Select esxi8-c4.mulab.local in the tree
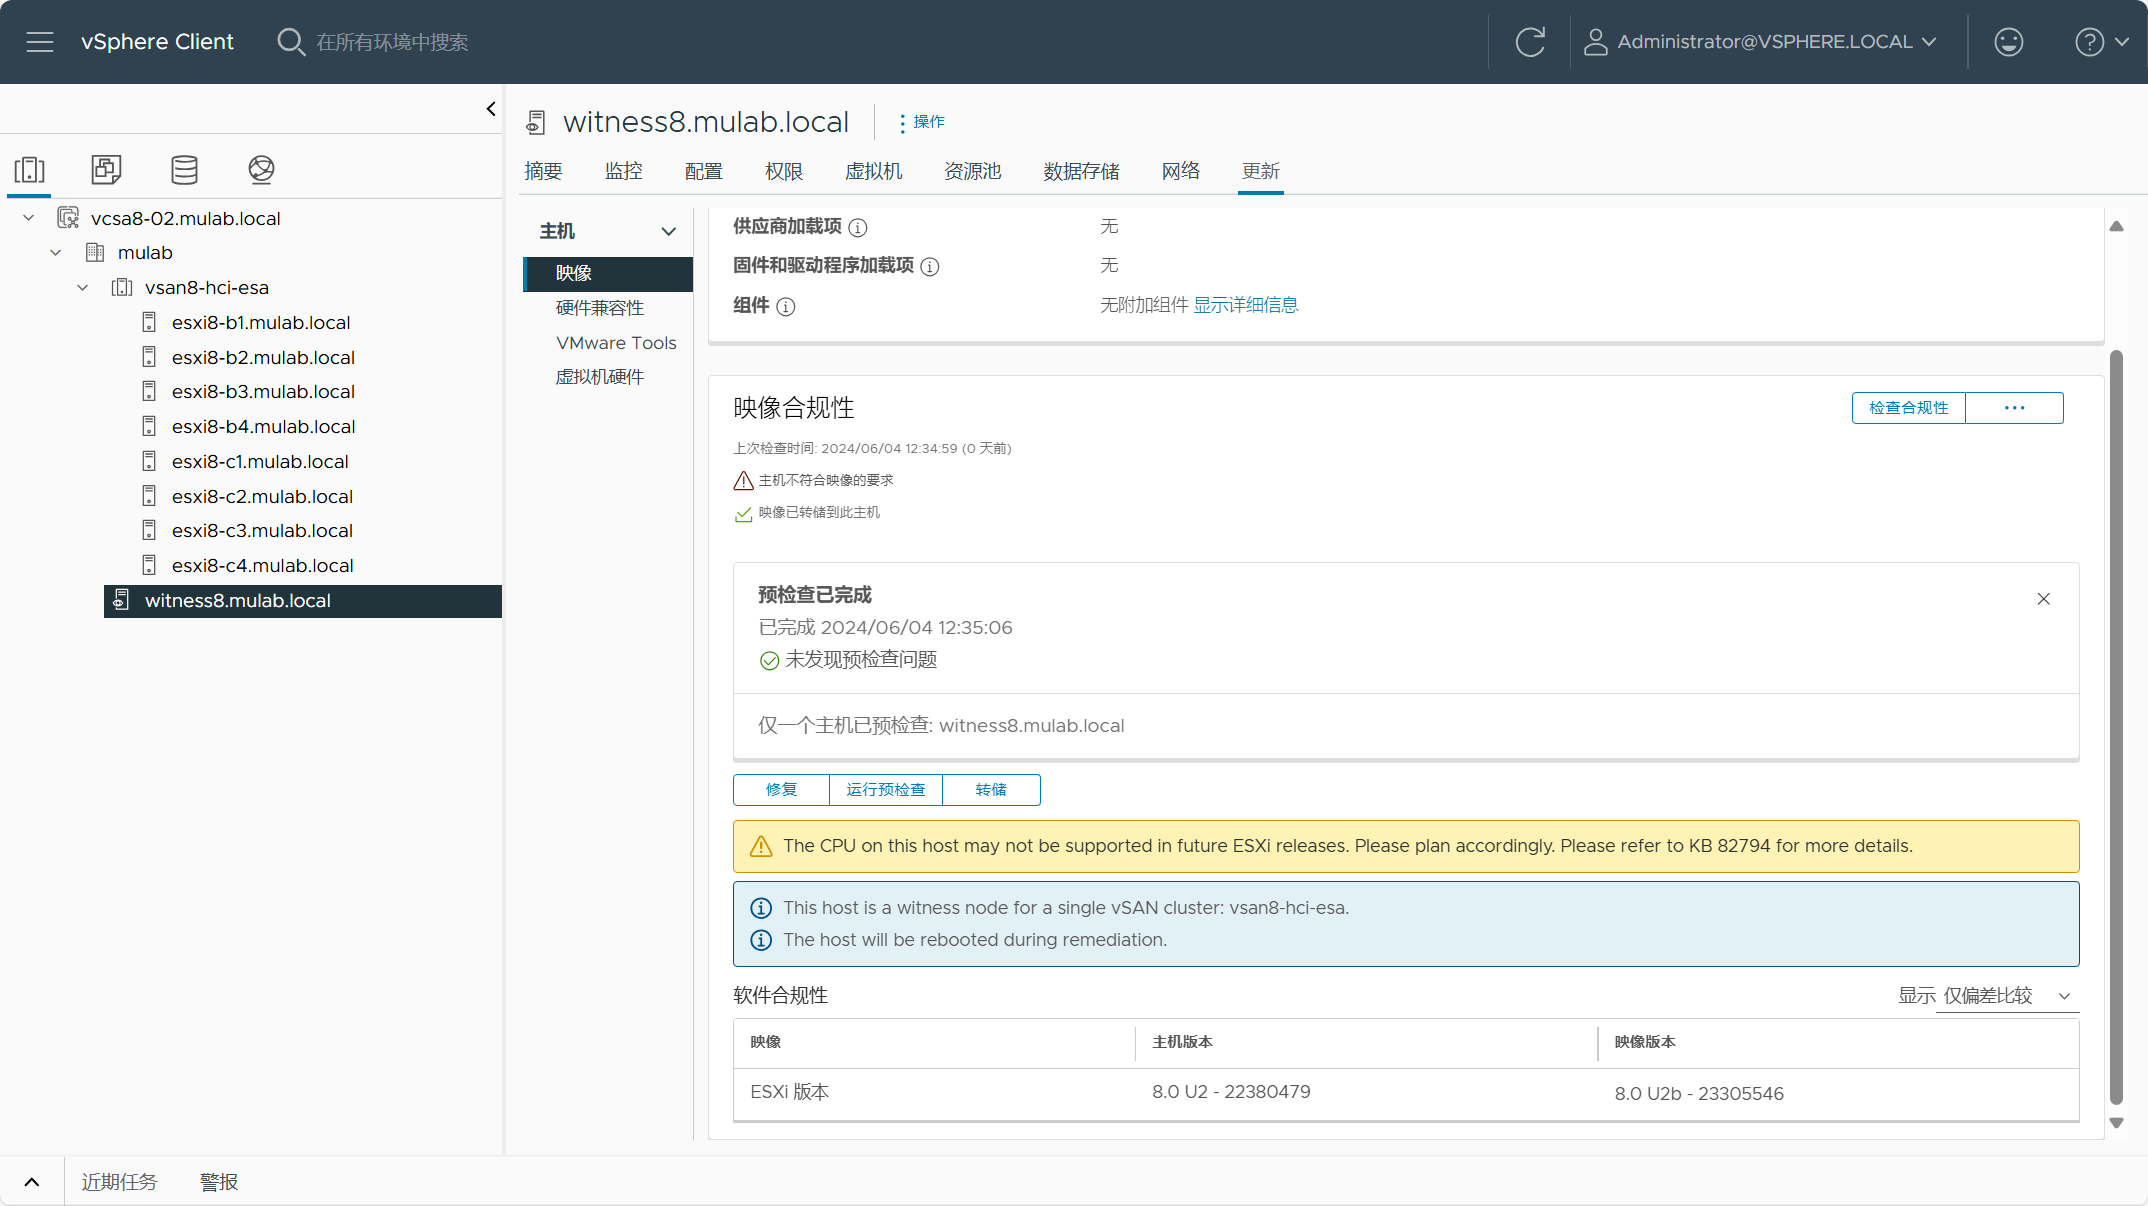The height and width of the screenshot is (1206, 2148). (x=262, y=566)
